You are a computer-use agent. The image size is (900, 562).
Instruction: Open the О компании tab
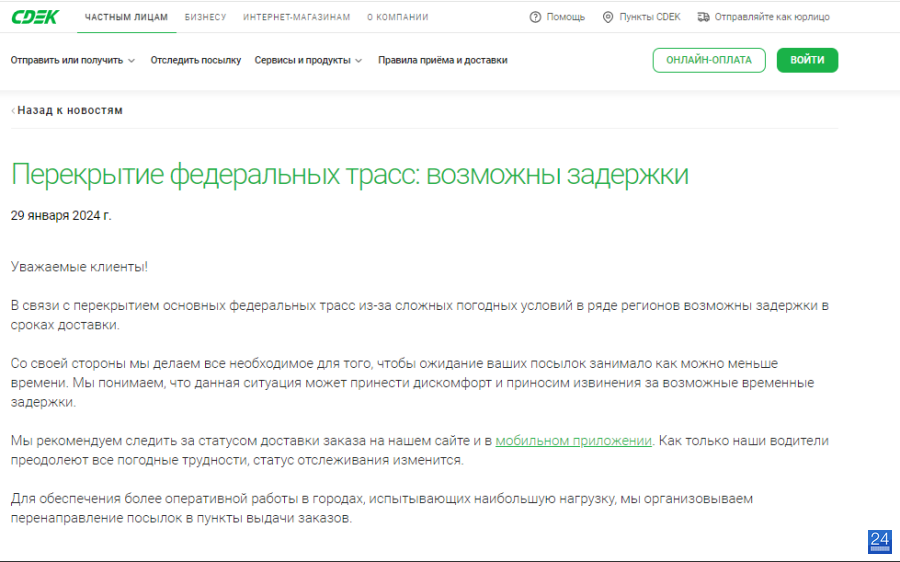coord(398,17)
